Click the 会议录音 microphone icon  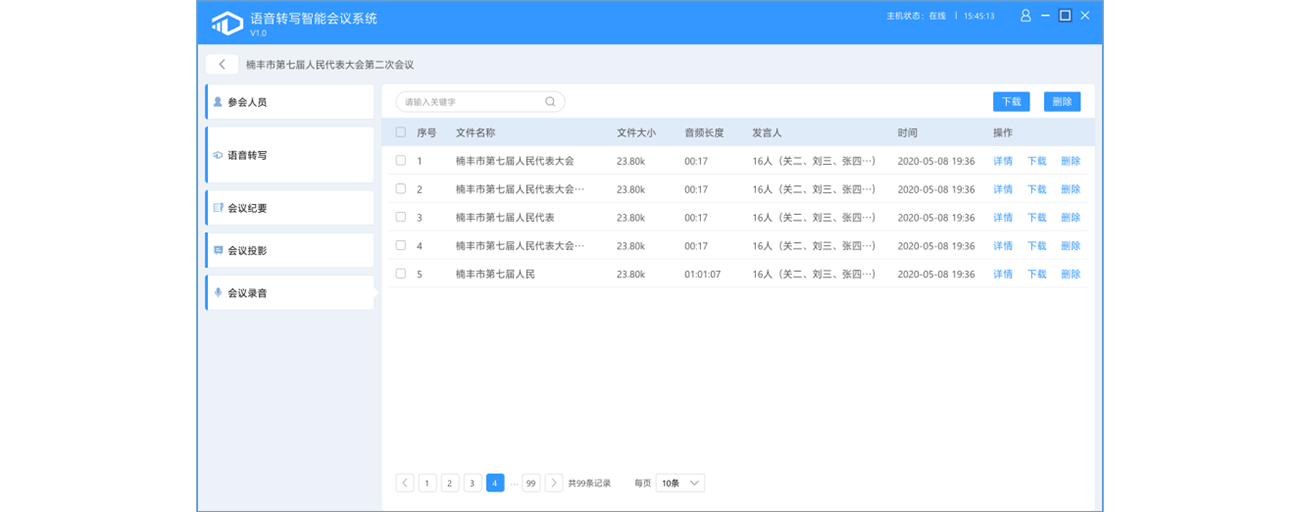[218, 293]
